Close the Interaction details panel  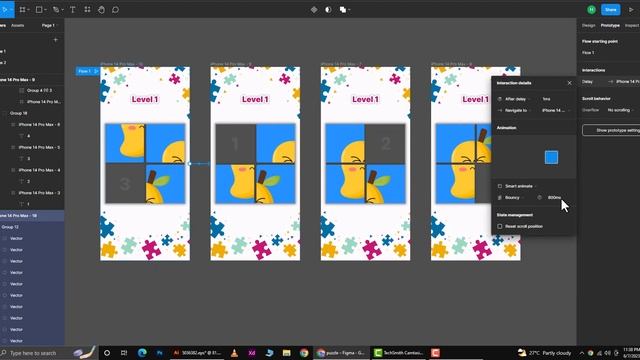[569, 83]
